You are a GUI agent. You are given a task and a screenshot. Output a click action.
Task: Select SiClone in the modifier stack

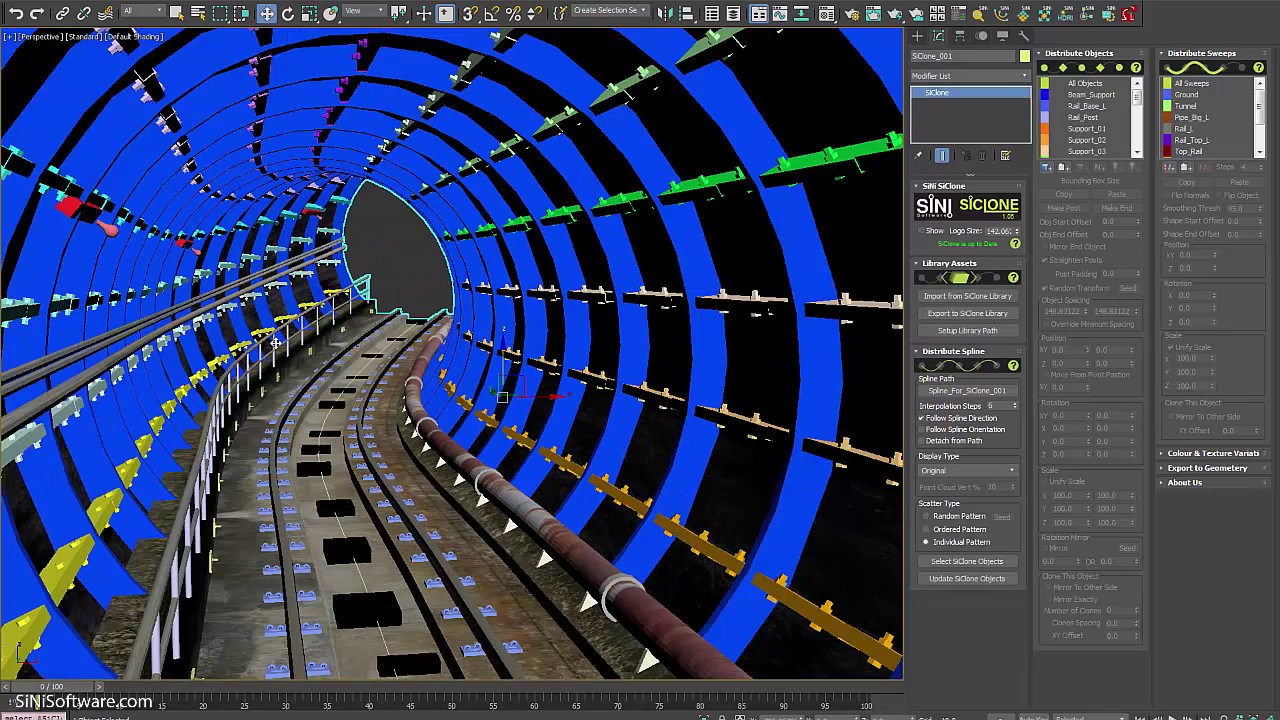click(x=970, y=93)
